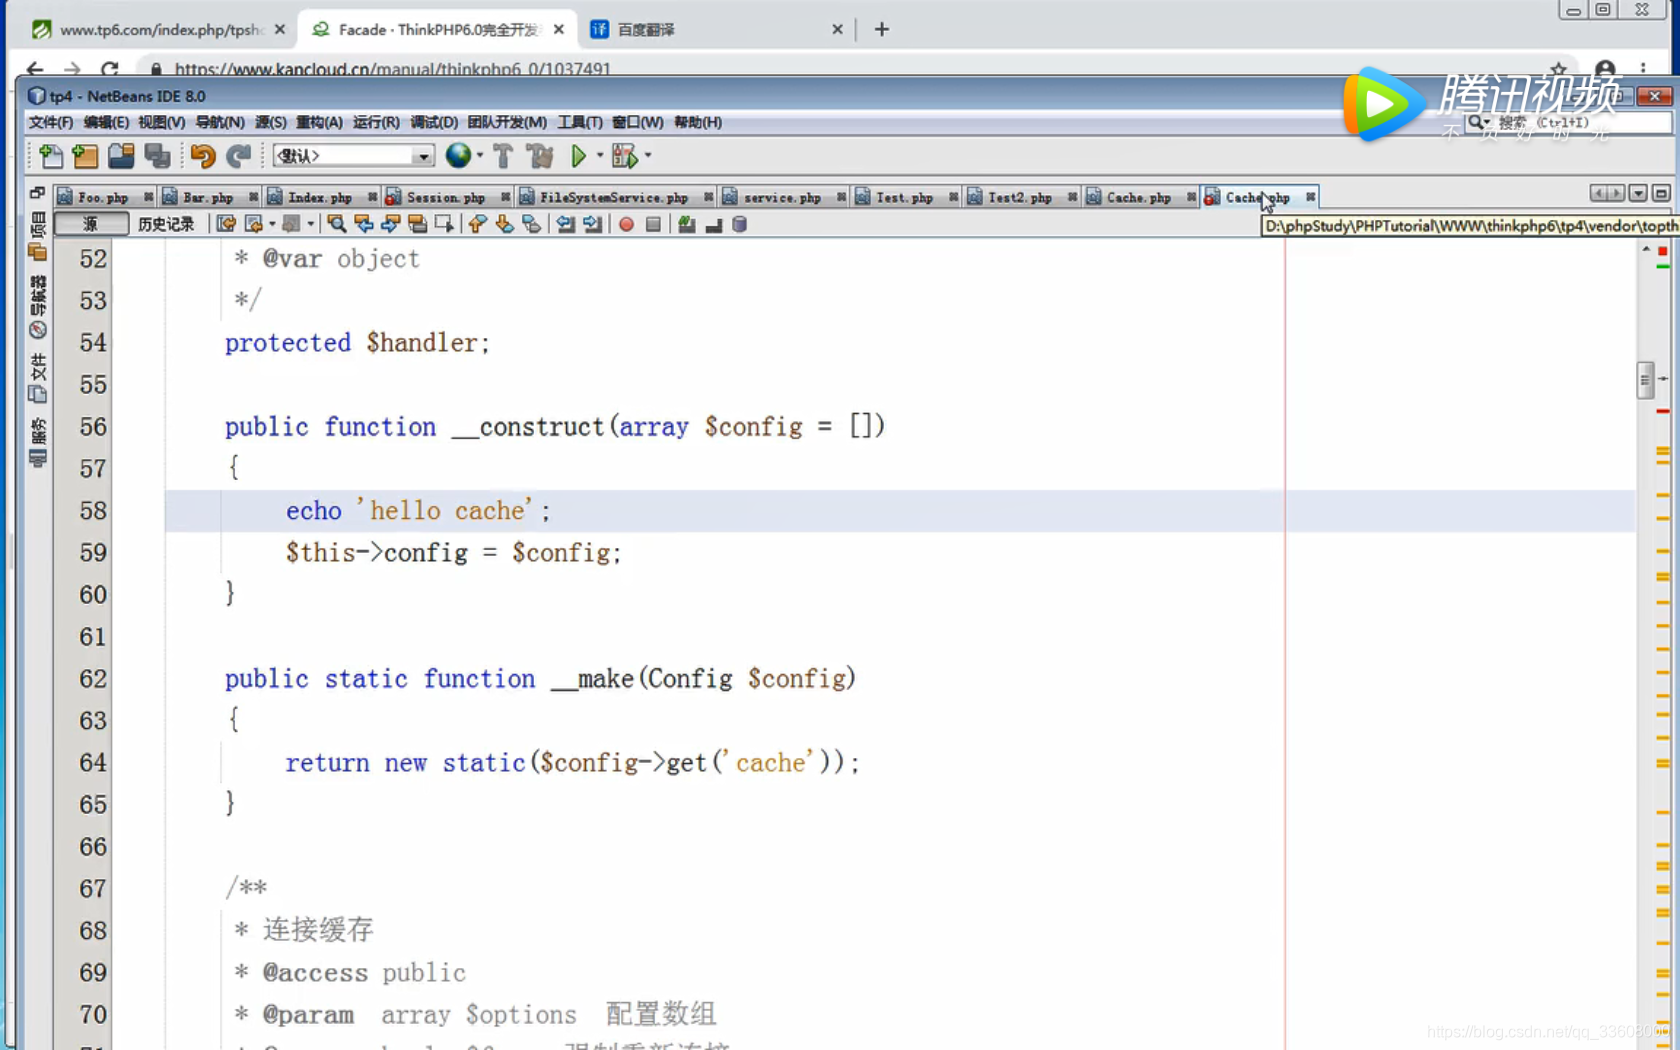Click Next Bookmark icon
The width and height of the screenshot is (1680, 1050).
[x=504, y=224]
